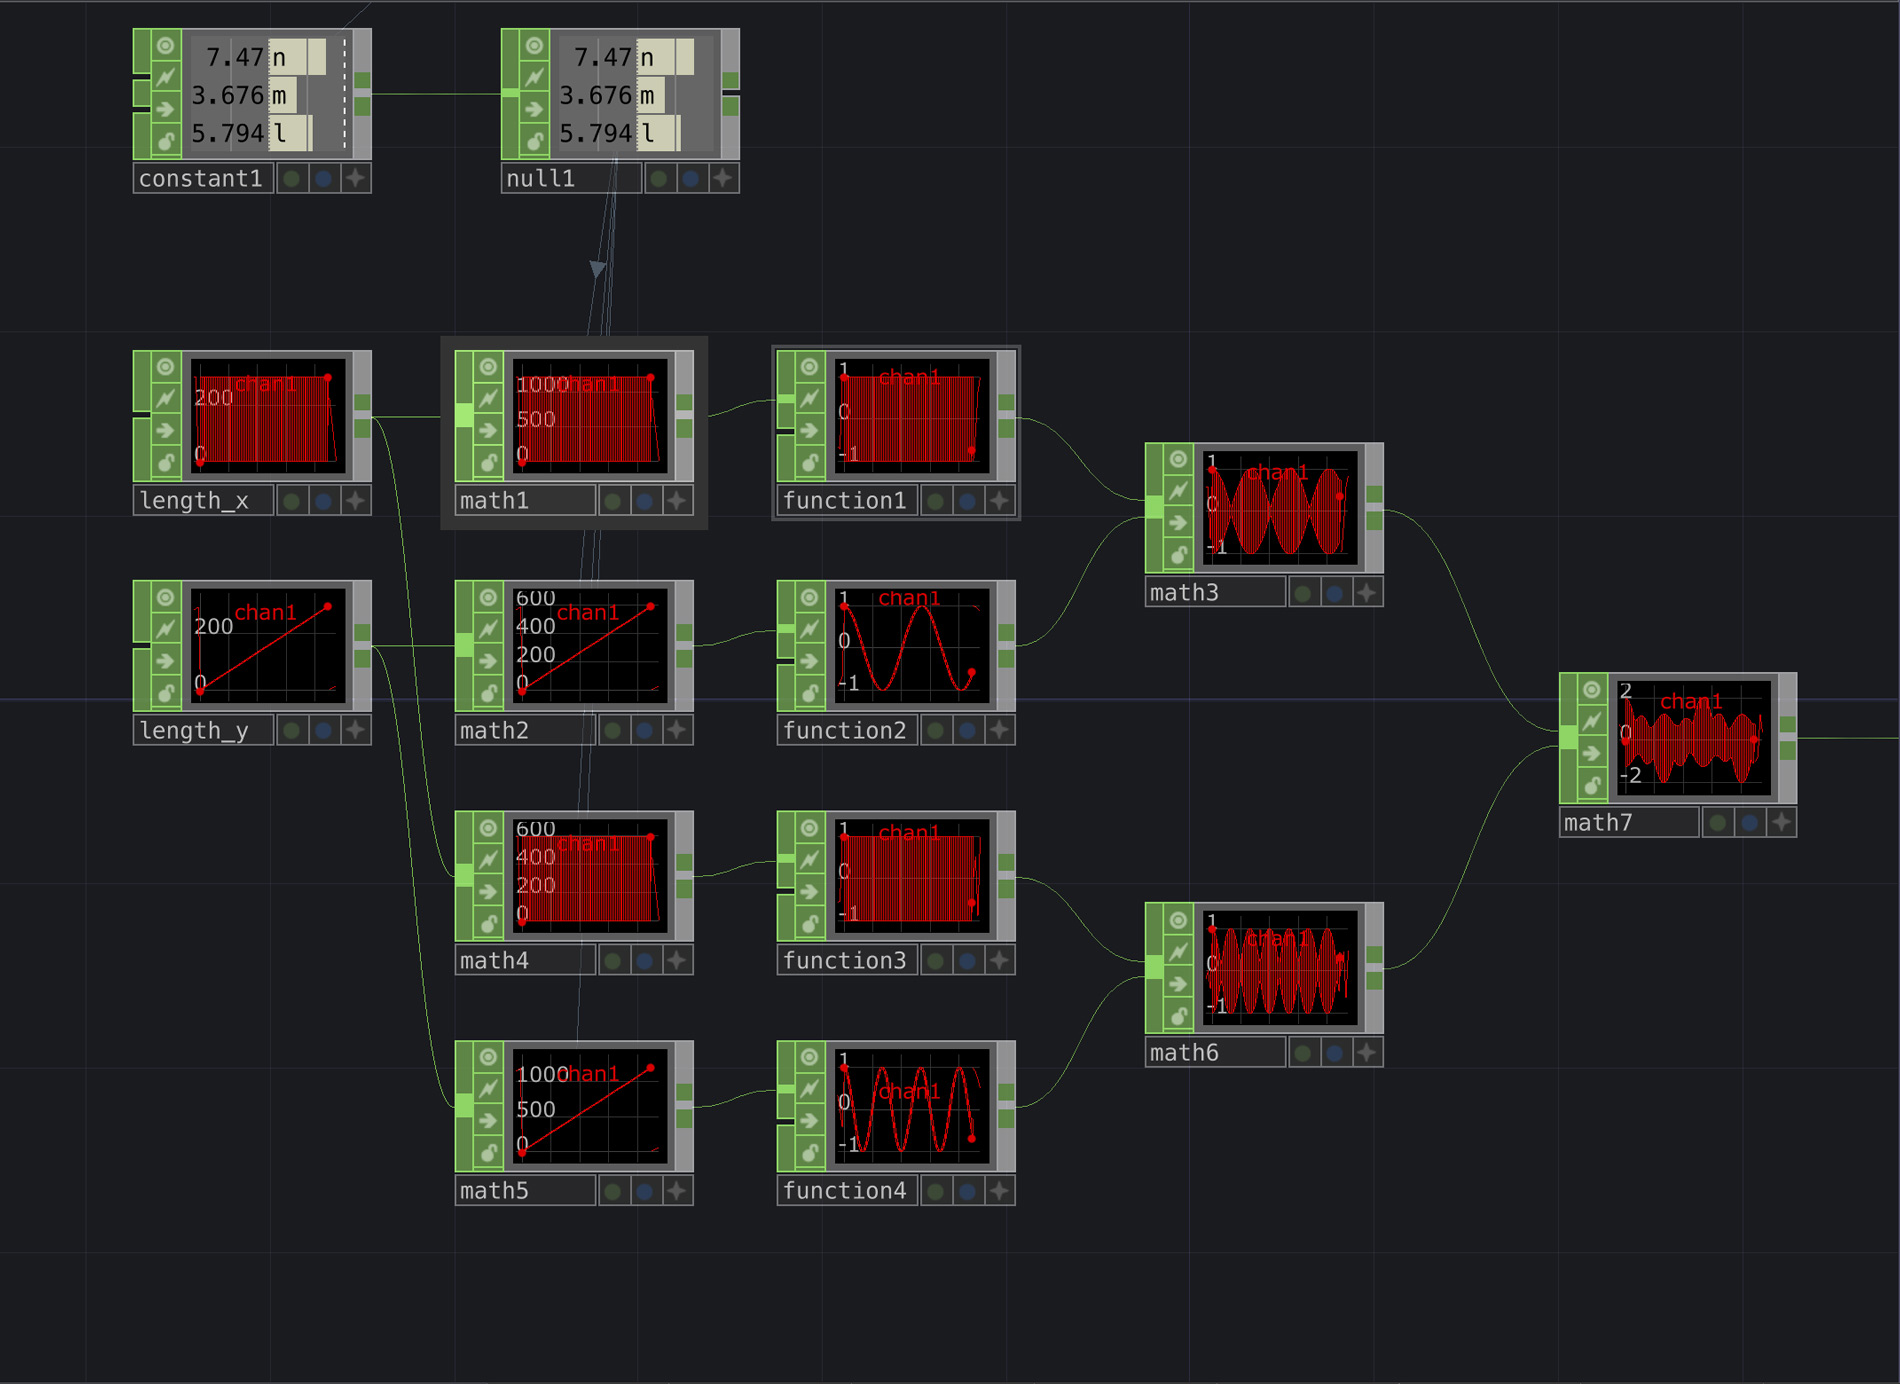Toggle the blue dot flag on function3
Image resolution: width=1900 pixels, height=1384 pixels.
pyautogui.click(x=968, y=961)
